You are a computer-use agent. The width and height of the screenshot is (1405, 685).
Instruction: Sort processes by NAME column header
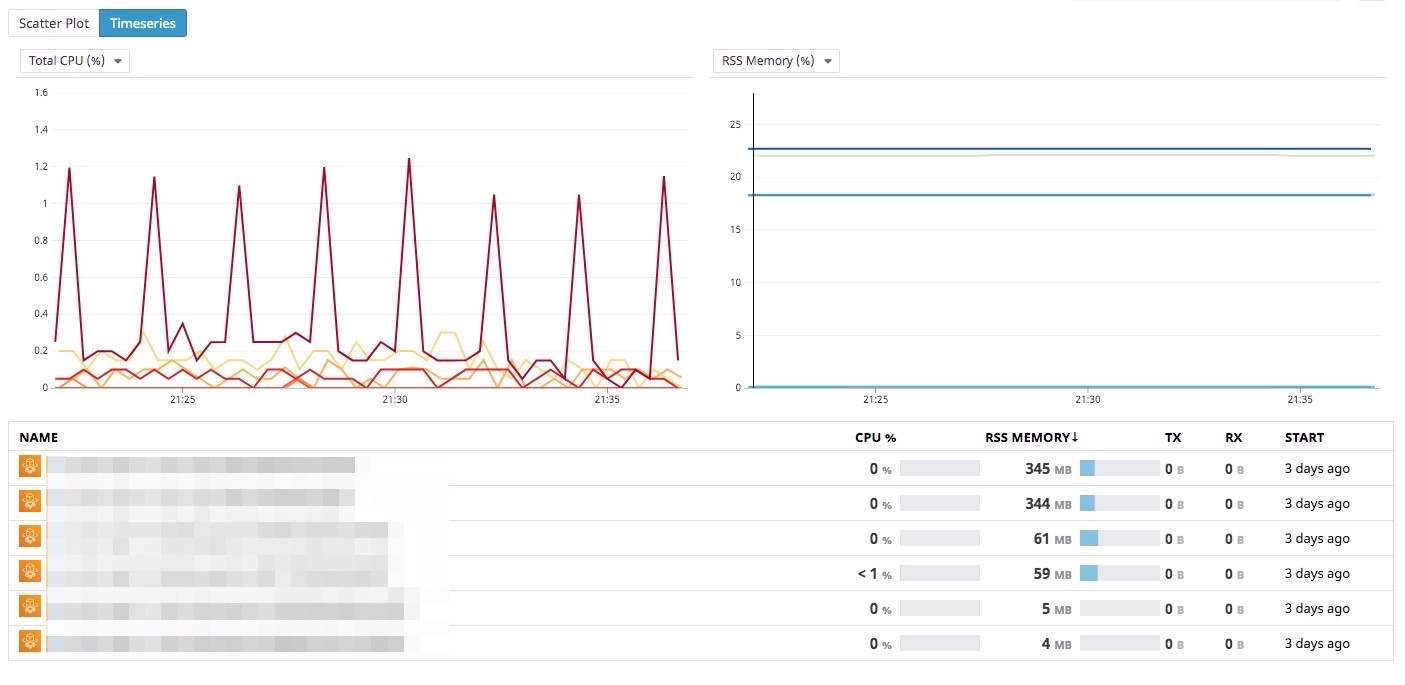coord(39,437)
